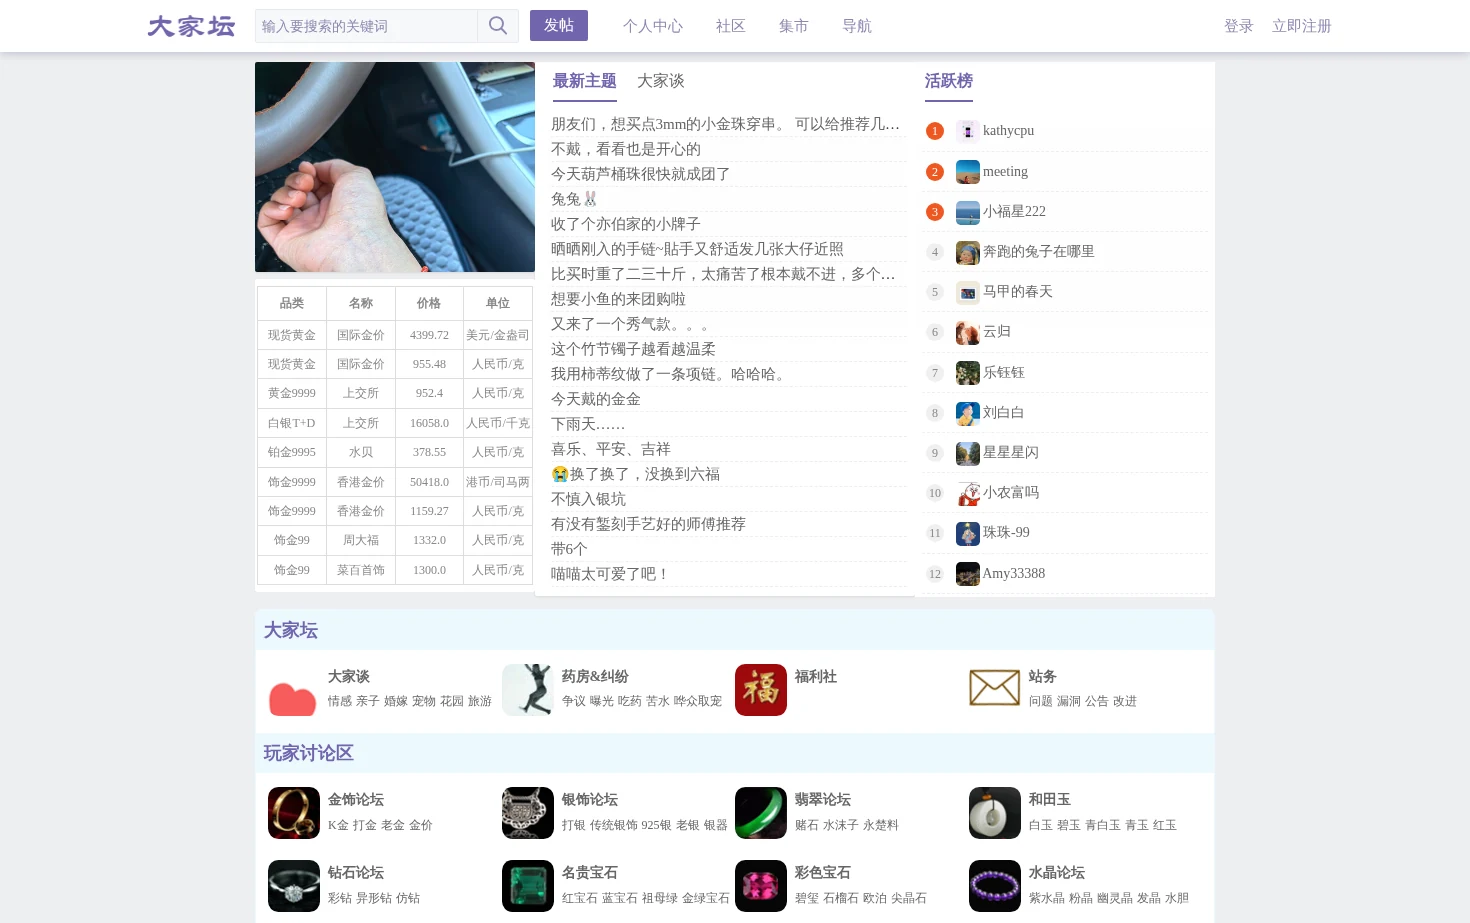This screenshot has height=923, width=1470.
Task: Click the 4399.72 gold price cell
Action: click(429, 336)
